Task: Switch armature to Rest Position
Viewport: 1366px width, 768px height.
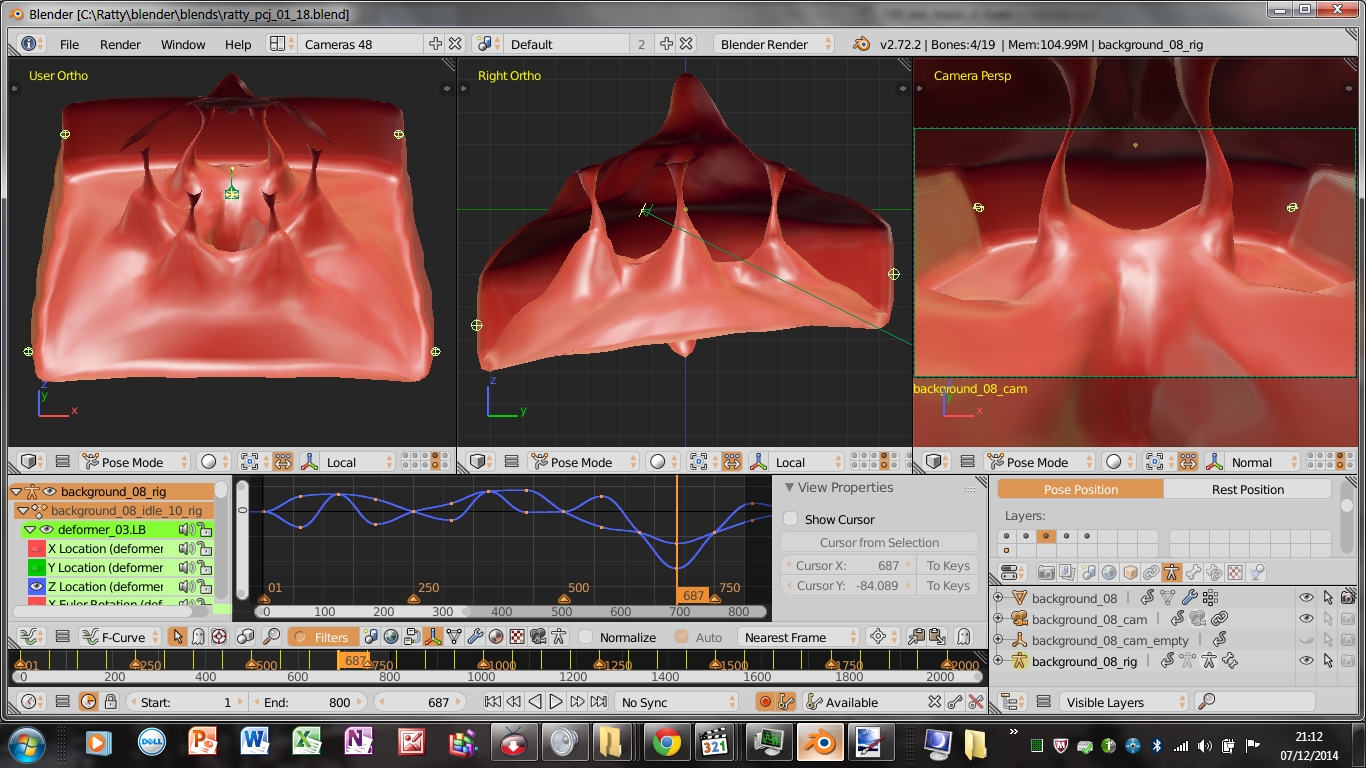Action: pyautogui.click(x=1247, y=489)
